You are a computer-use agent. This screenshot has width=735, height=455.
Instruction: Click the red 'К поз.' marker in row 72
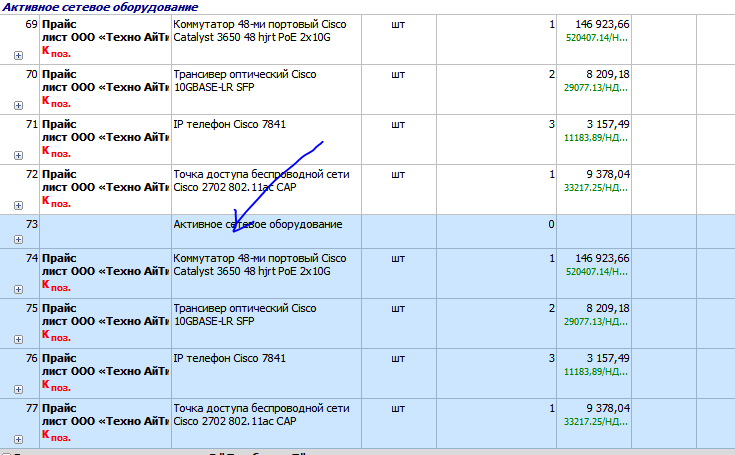(56, 202)
